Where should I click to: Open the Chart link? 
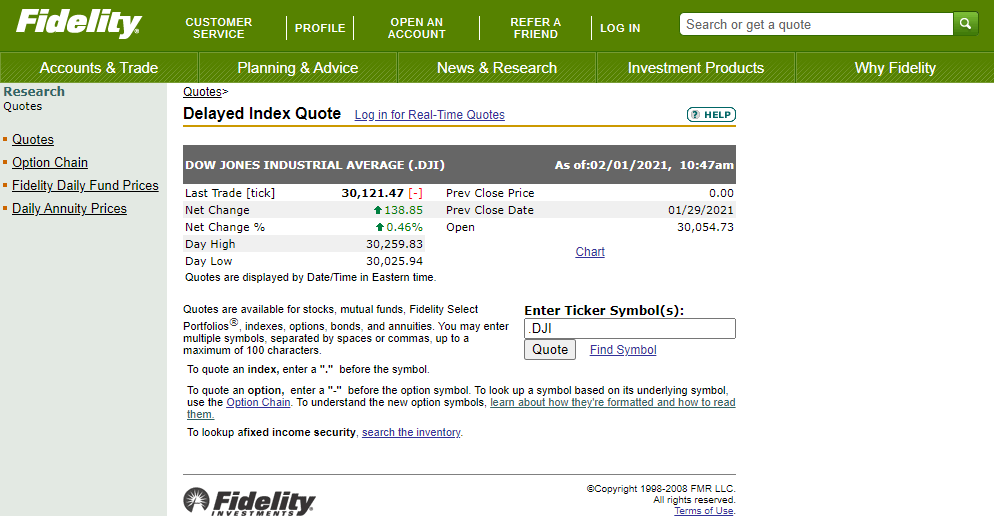(x=590, y=252)
